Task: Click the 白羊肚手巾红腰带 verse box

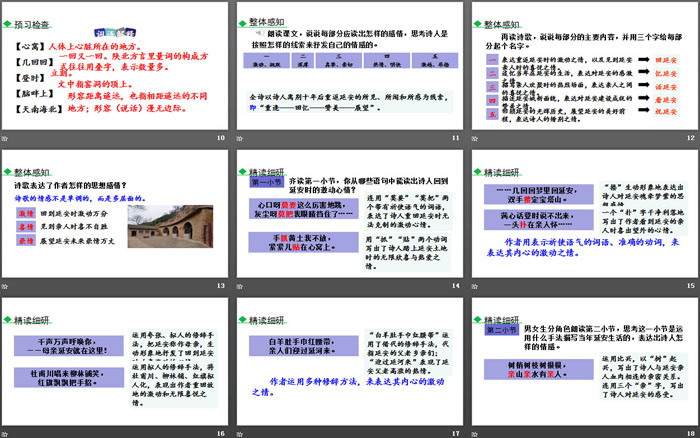Action: (303, 346)
